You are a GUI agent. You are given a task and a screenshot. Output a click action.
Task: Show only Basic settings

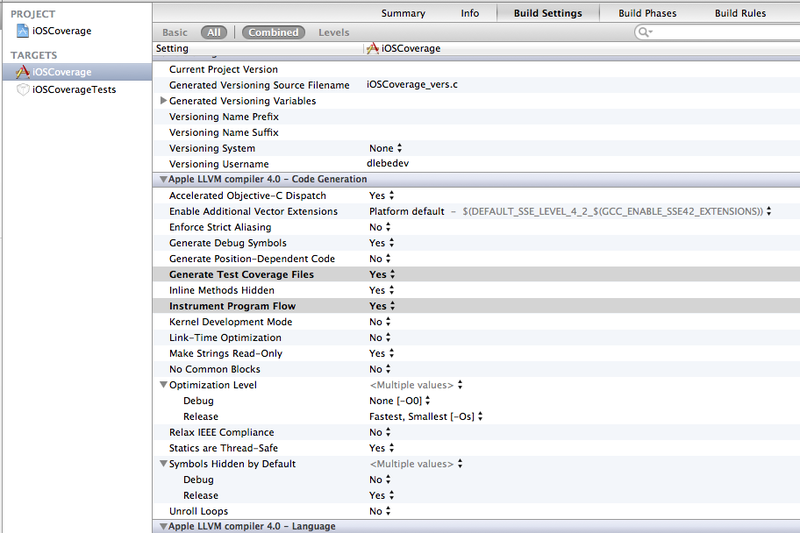point(175,32)
